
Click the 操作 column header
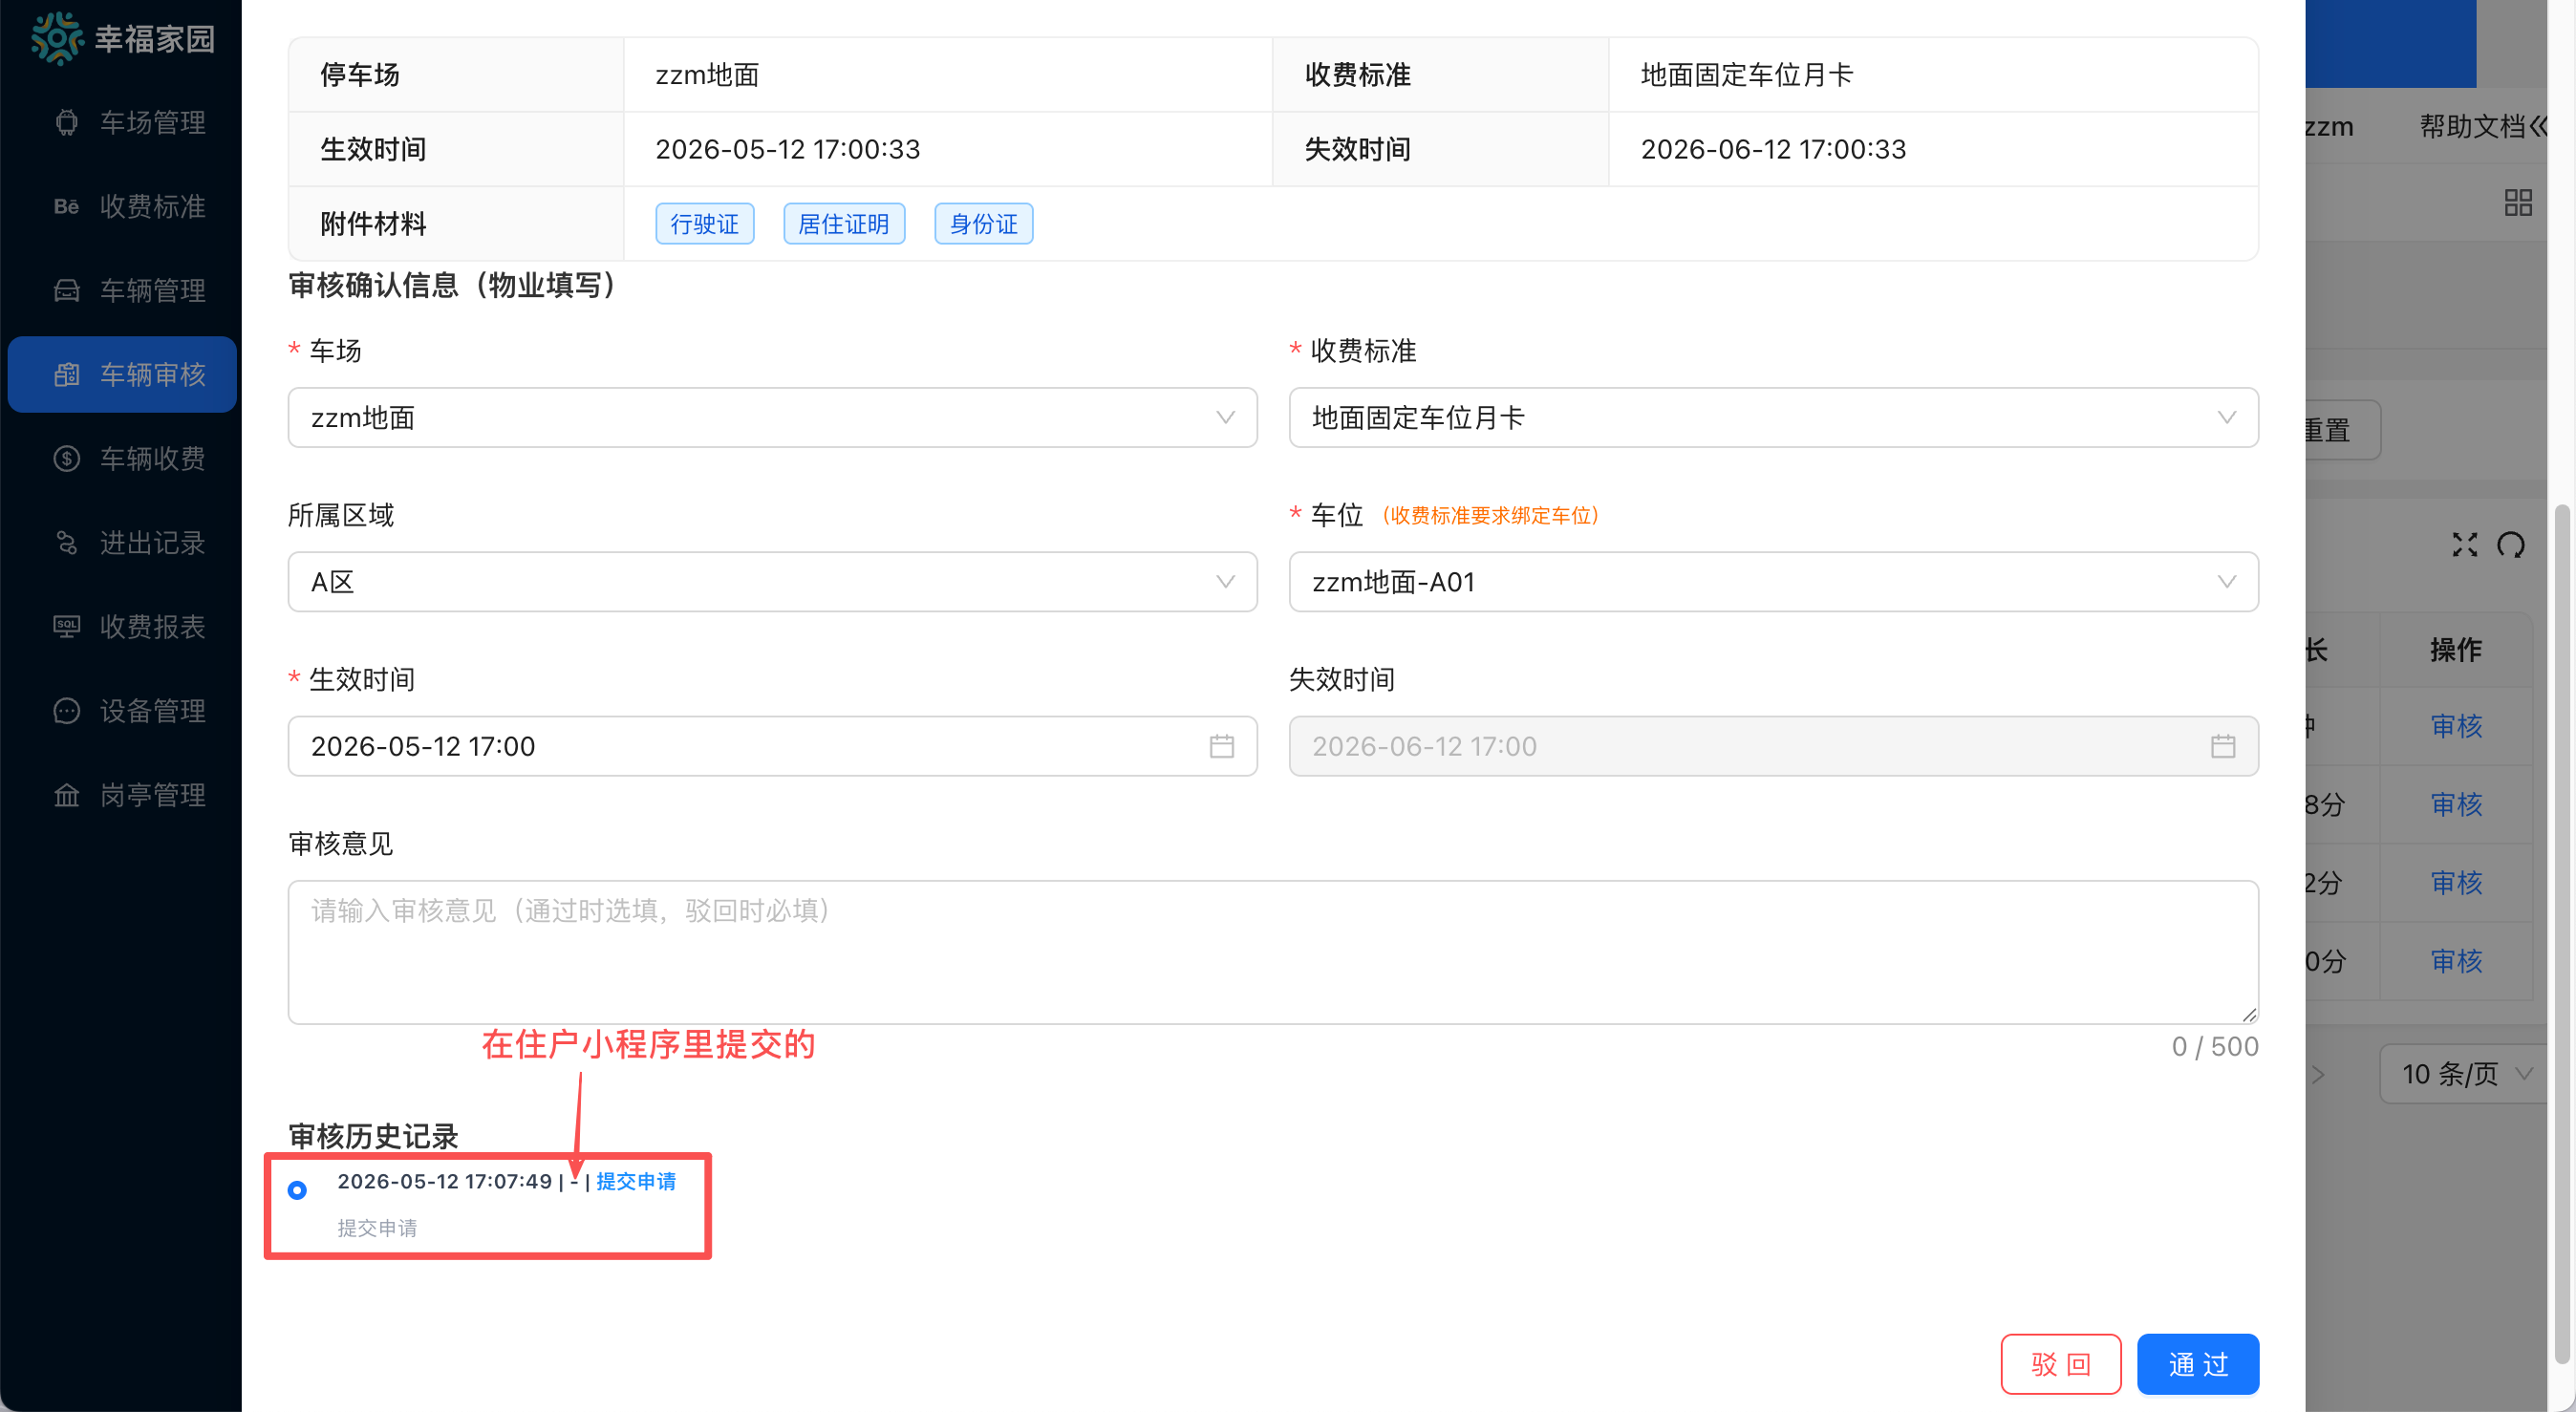click(x=2456, y=650)
